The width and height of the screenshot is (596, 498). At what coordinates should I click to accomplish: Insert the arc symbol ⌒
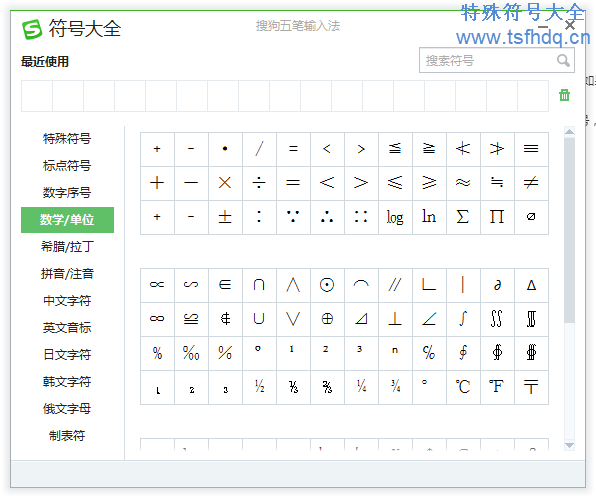pyautogui.click(x=361, y=285)
